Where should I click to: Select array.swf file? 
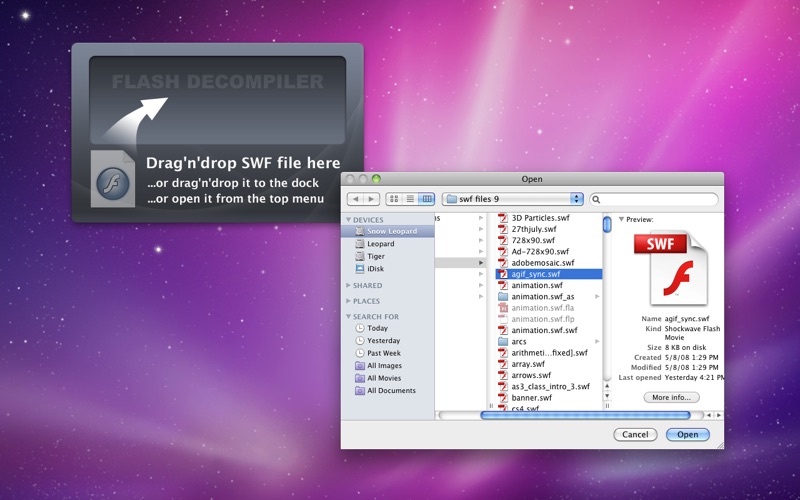[x=549, y=364]
